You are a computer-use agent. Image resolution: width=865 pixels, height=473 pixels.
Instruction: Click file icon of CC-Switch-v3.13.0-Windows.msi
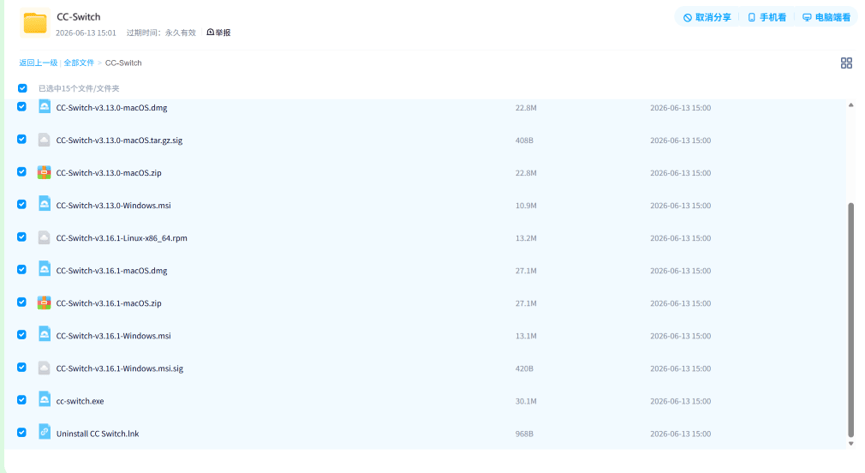[44, 205]
